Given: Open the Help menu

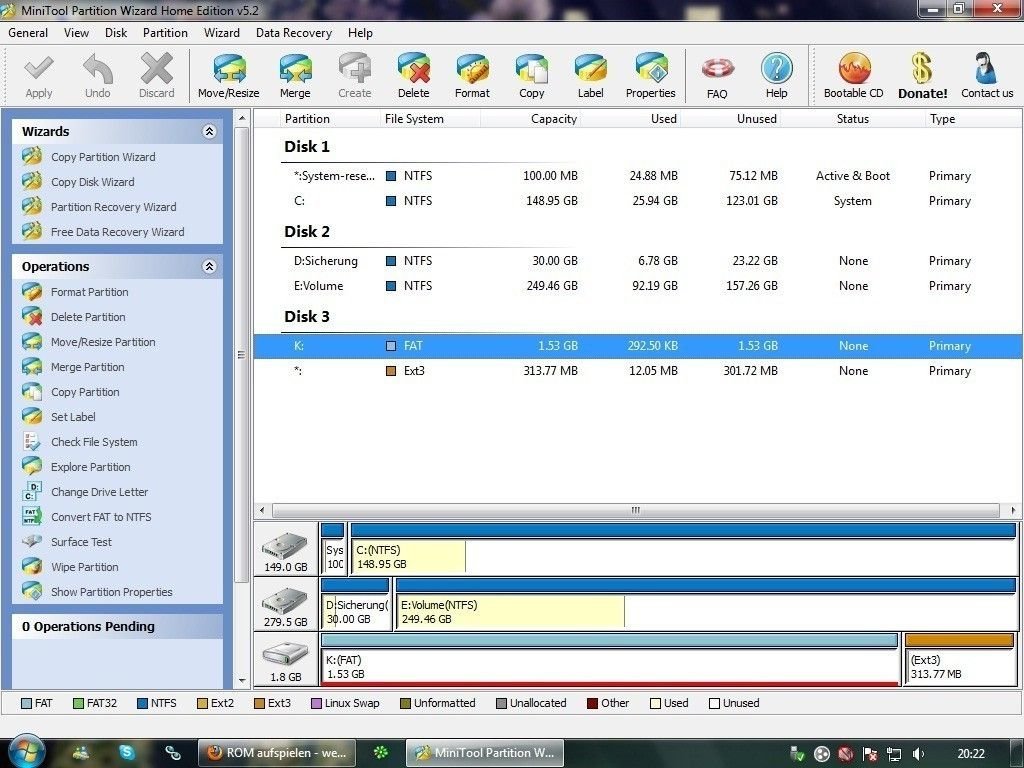Looking at the screenshot, I should 360,33.
